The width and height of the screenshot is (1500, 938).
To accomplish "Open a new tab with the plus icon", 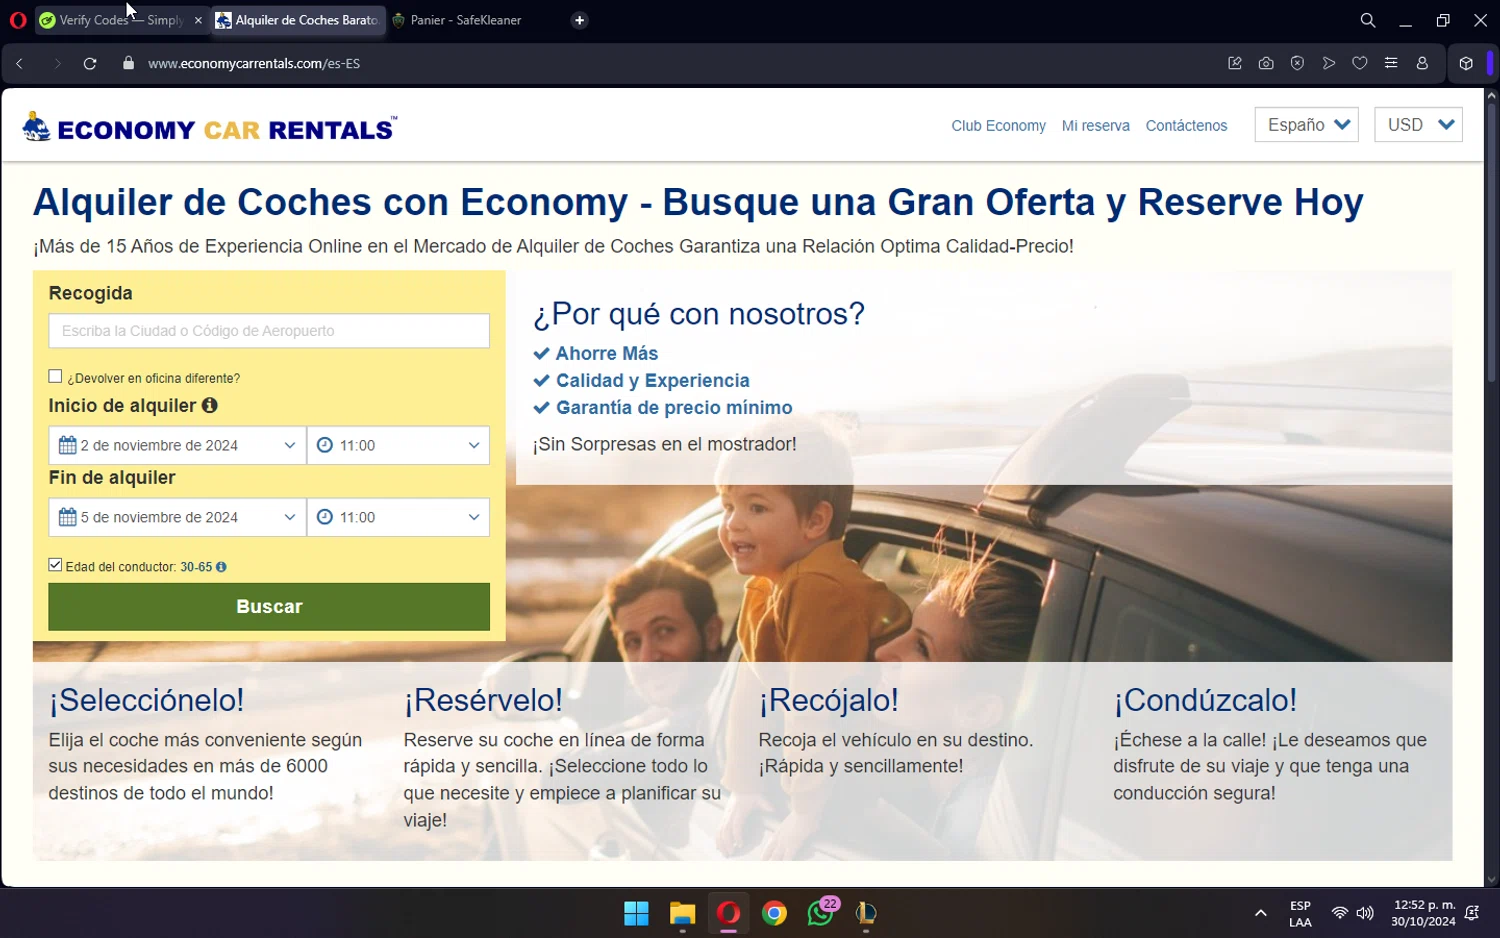I will click(x=579, y=20).
